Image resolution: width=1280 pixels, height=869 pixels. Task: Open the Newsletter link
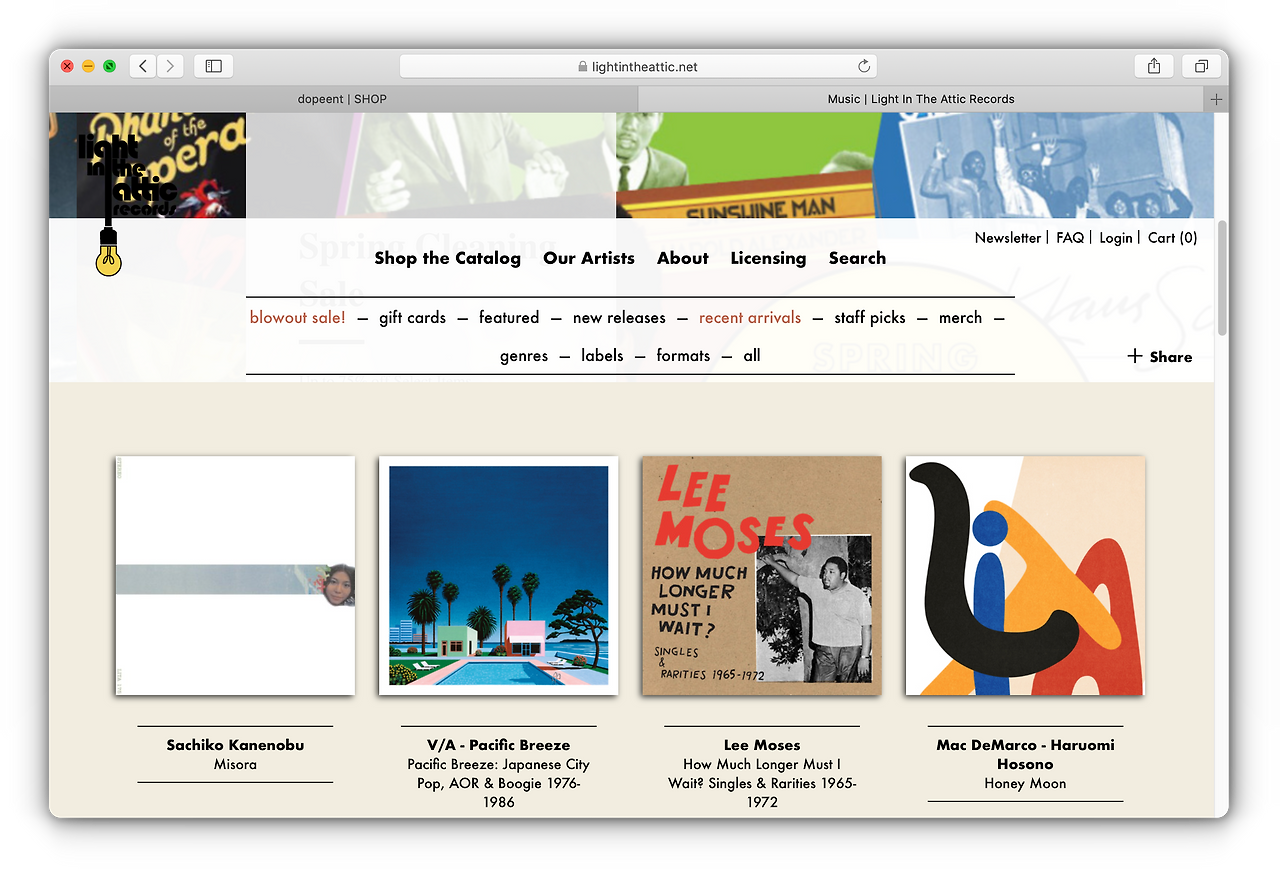click(x=1008, y=238)
